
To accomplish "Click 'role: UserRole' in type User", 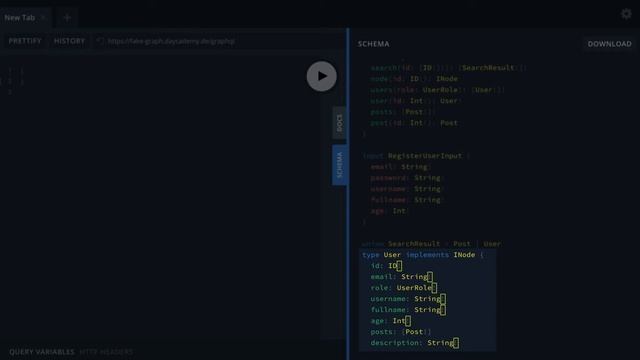I will point(403,288).
